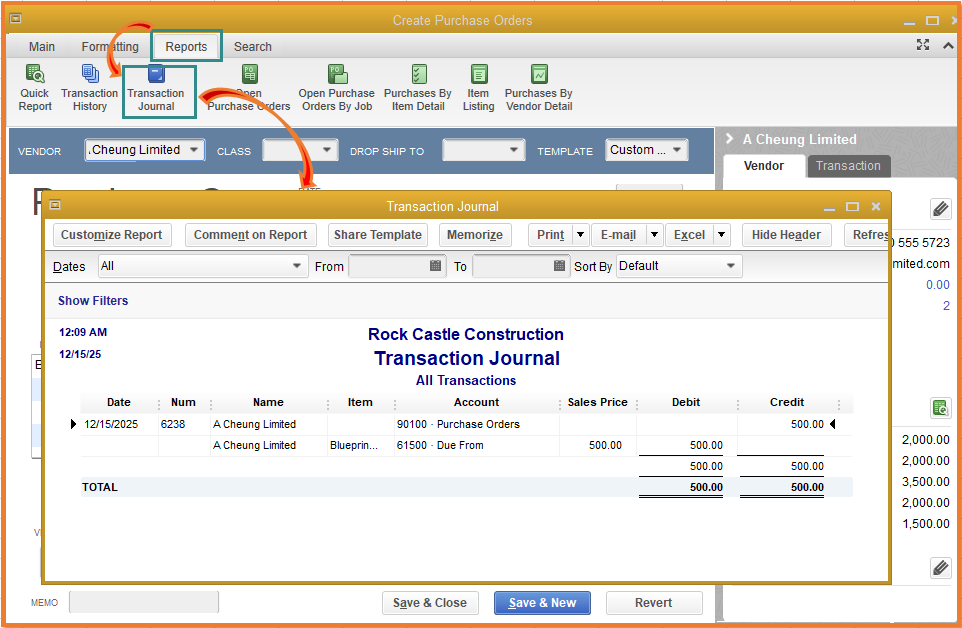962x628 pixels.
Task: Click Hide Header button
Action: pos(786,234)
